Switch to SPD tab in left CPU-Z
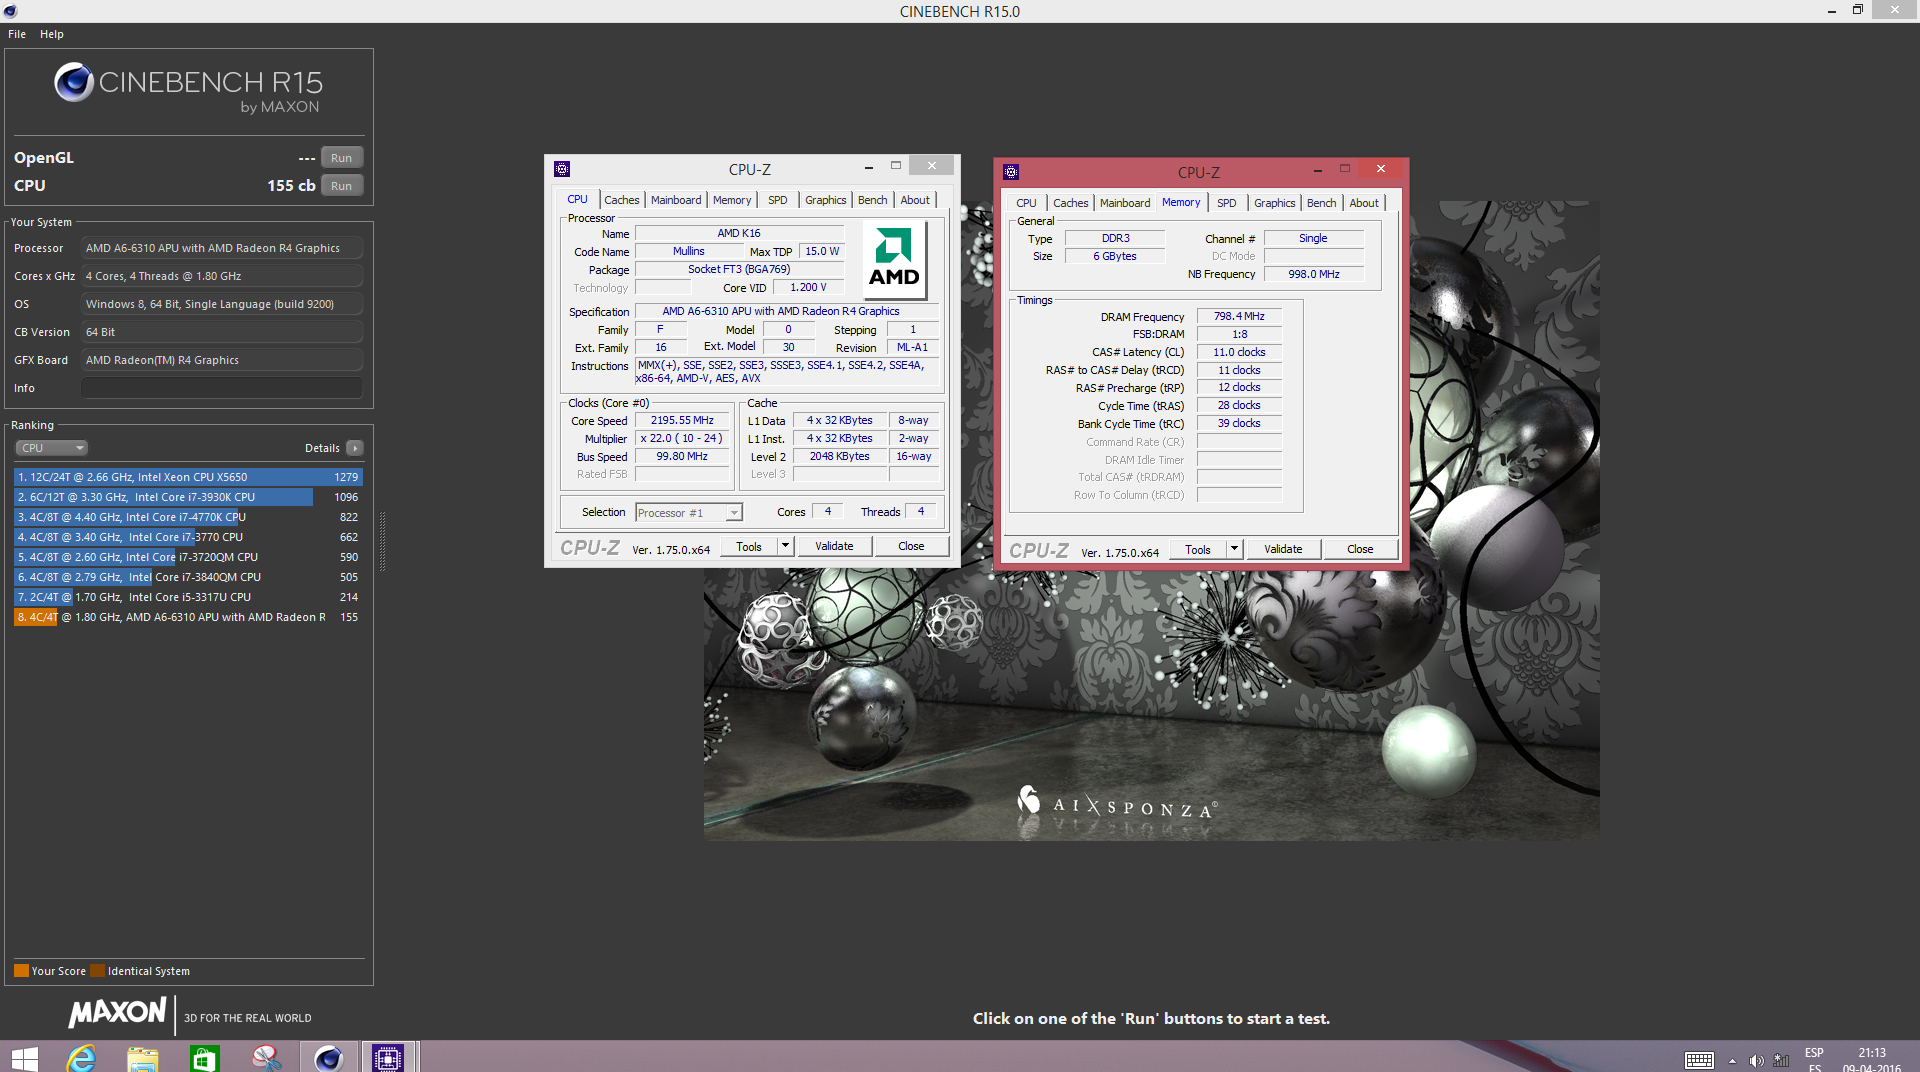The image size is (1920, 1072). (778, 200)
